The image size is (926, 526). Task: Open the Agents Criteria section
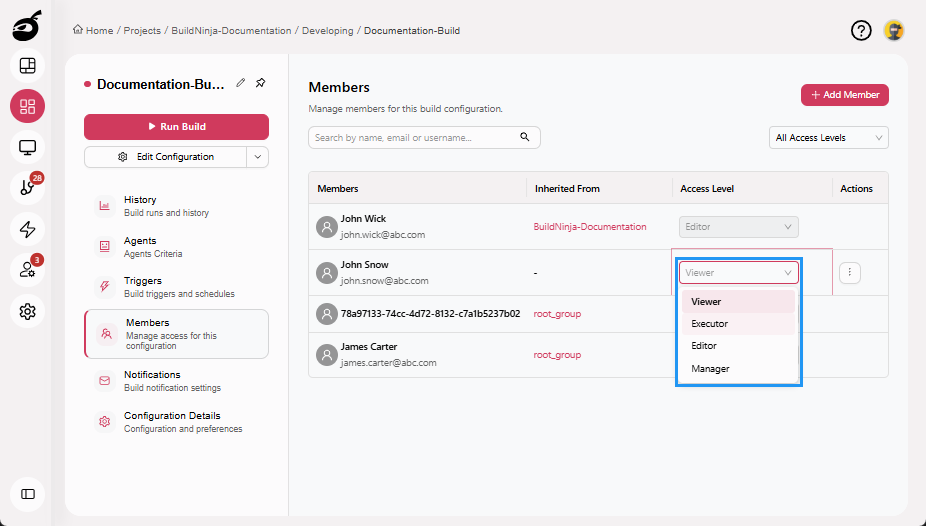177,247
